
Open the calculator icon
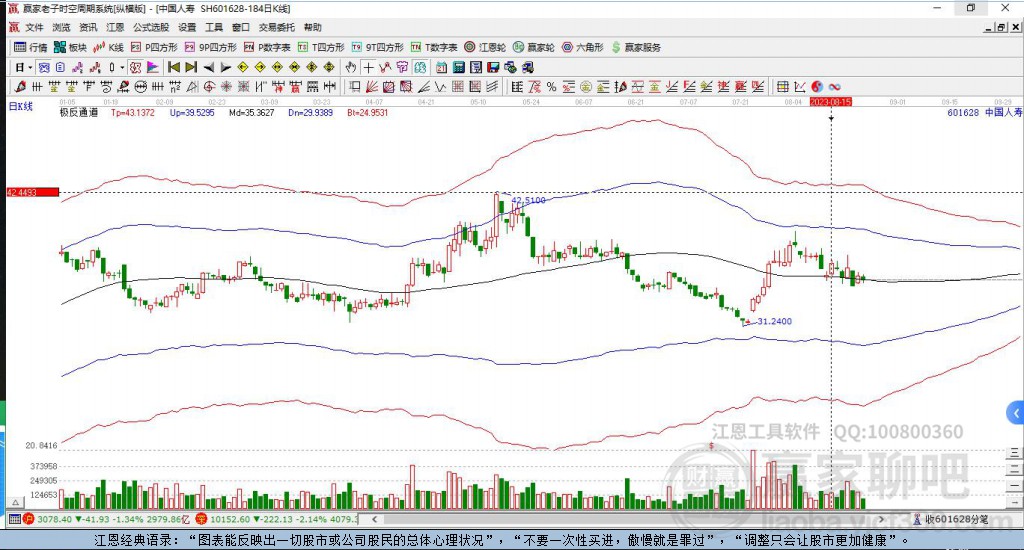[x=458, y=67]
